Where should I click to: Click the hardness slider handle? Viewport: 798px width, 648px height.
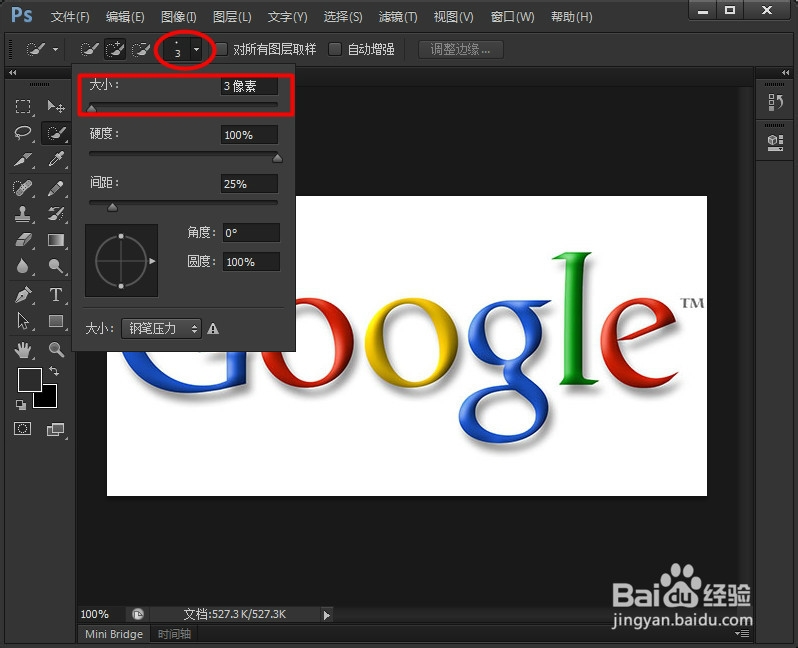click(x=277, y=158)
